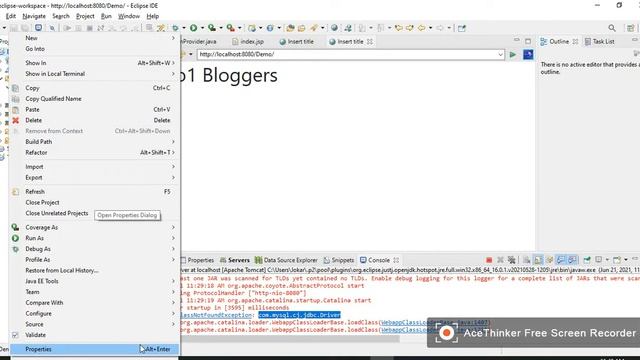
Task: Click the Display Selected Console icon
Action: pyautogui.click(x=598, y=260)
